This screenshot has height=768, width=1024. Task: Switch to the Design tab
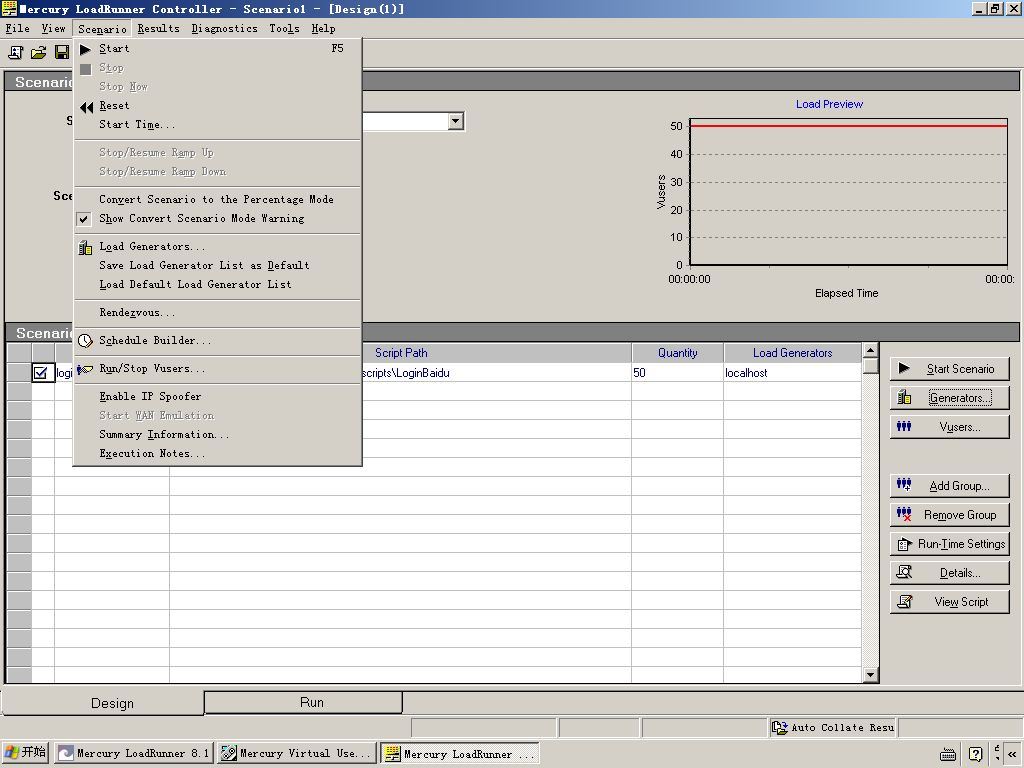(103, 703)
